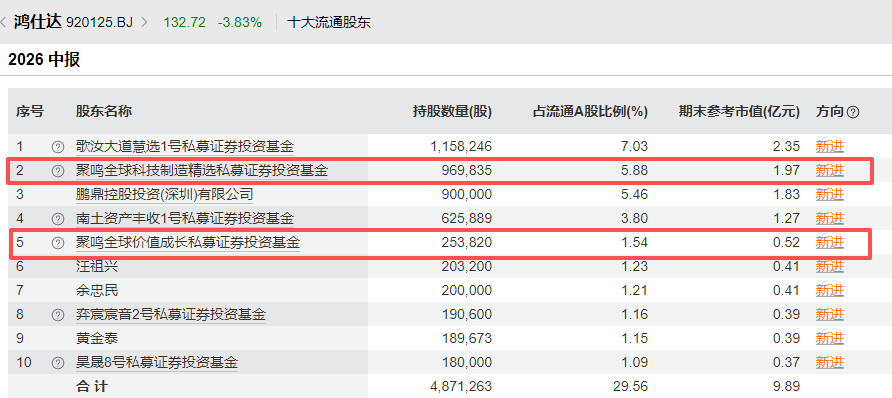Click the holding value 900,000
This screenshot has height=398, width=892.
[466, 194]
